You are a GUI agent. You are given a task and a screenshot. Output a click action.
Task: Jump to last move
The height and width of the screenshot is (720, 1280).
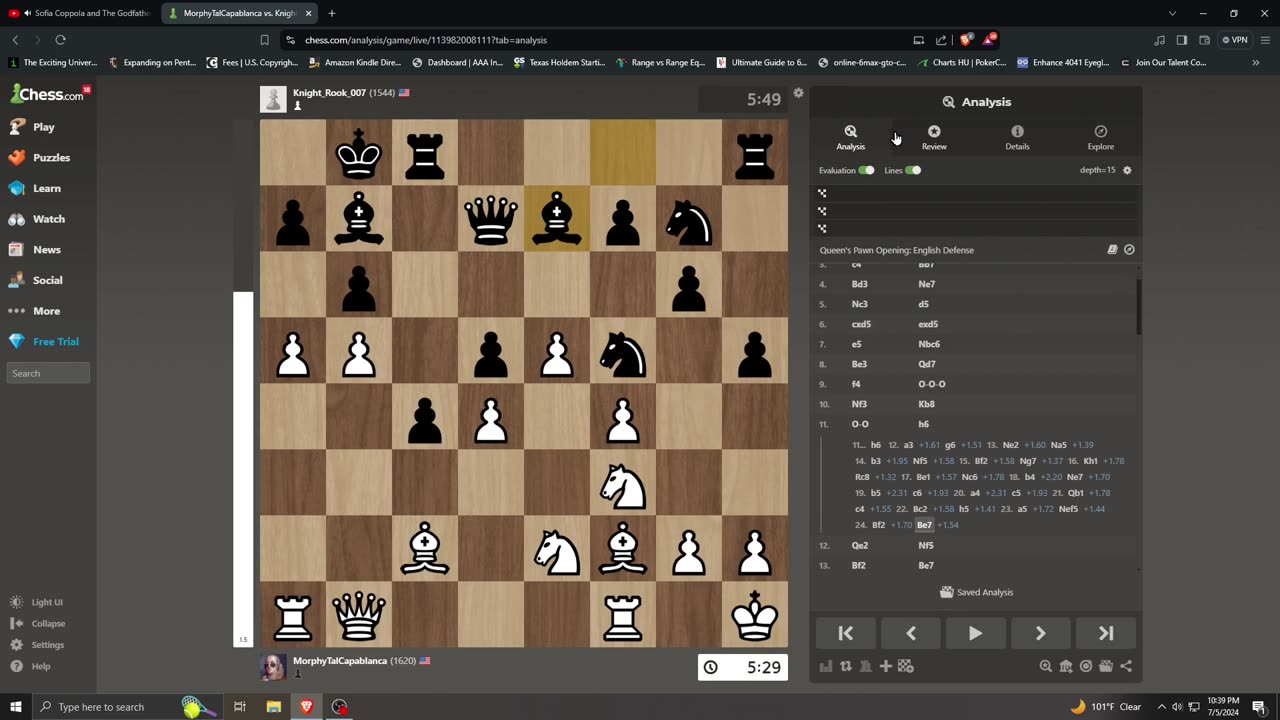(1106, 633)
